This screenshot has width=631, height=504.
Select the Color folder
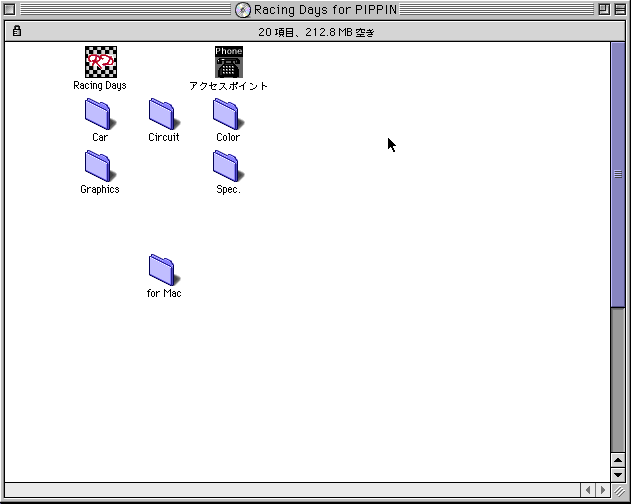(x=228, y=114)
